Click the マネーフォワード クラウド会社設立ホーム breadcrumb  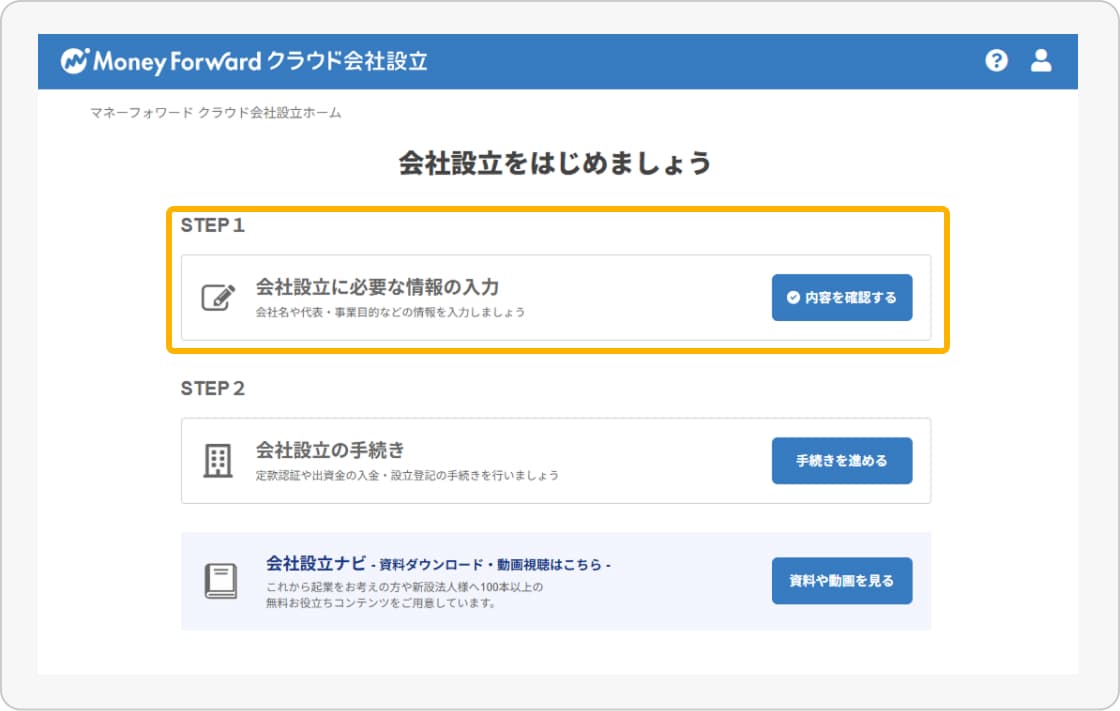(215, 113)
